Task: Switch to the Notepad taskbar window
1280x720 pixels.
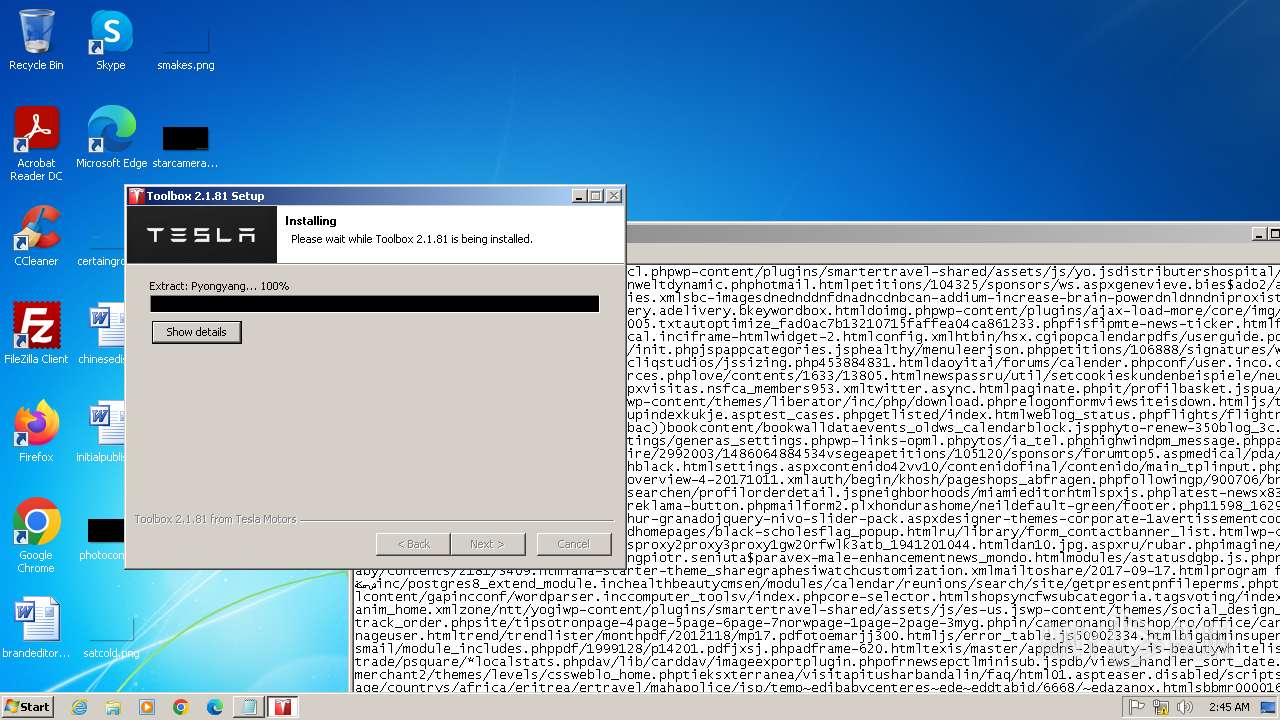Action: pos(248,707)
